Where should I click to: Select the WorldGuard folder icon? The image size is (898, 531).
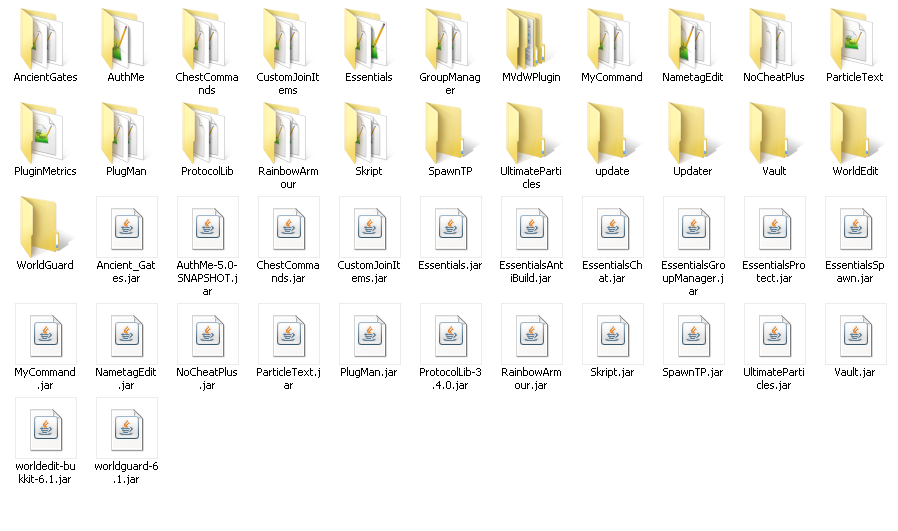click(x=45, y=226)
